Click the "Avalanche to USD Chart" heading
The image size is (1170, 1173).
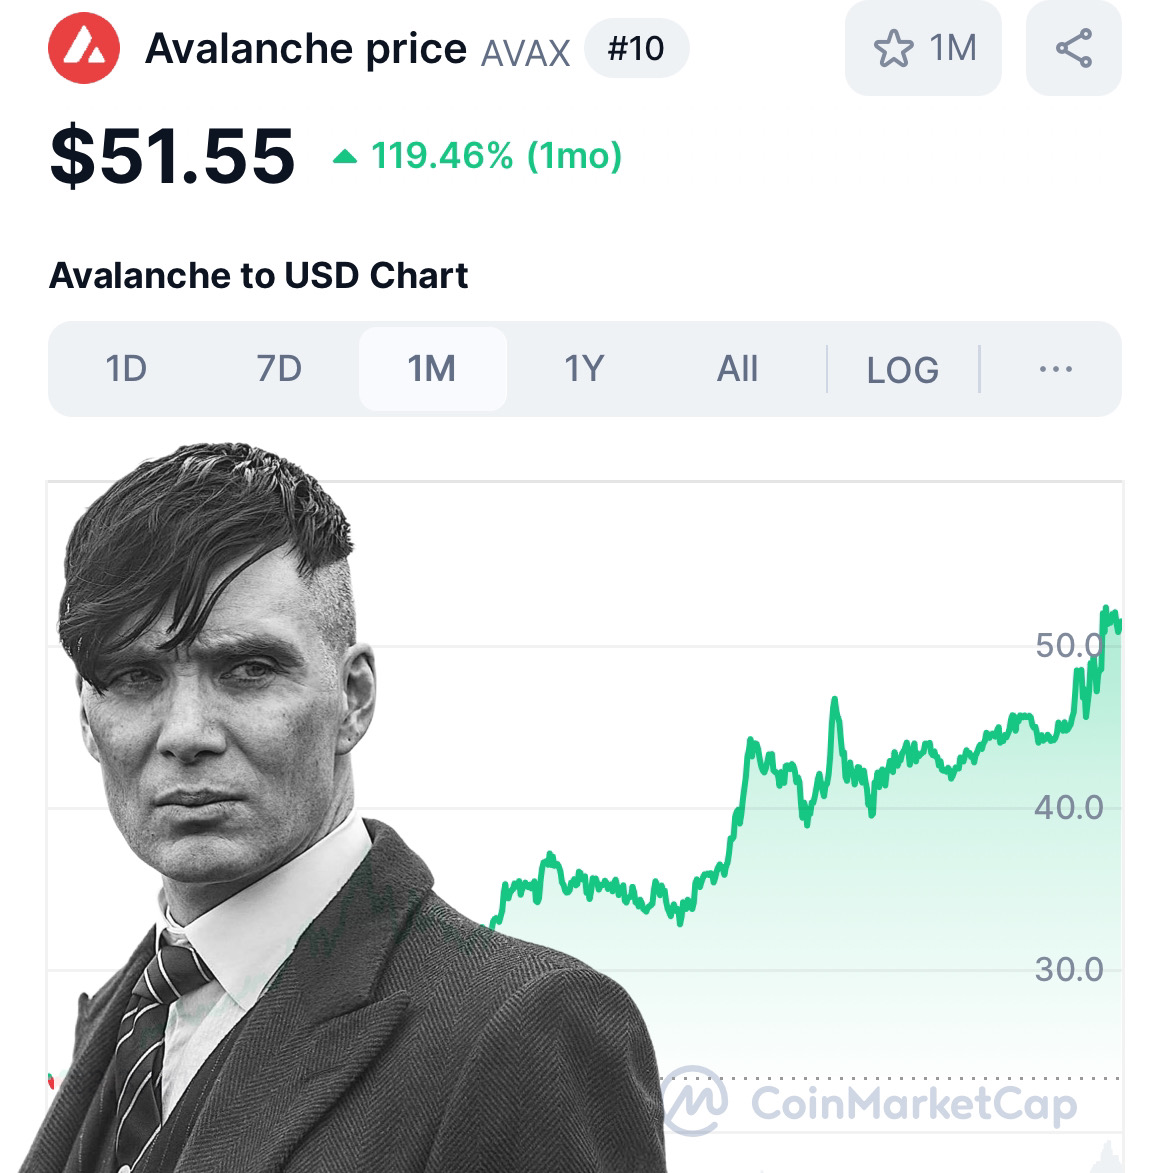[258, 275]
